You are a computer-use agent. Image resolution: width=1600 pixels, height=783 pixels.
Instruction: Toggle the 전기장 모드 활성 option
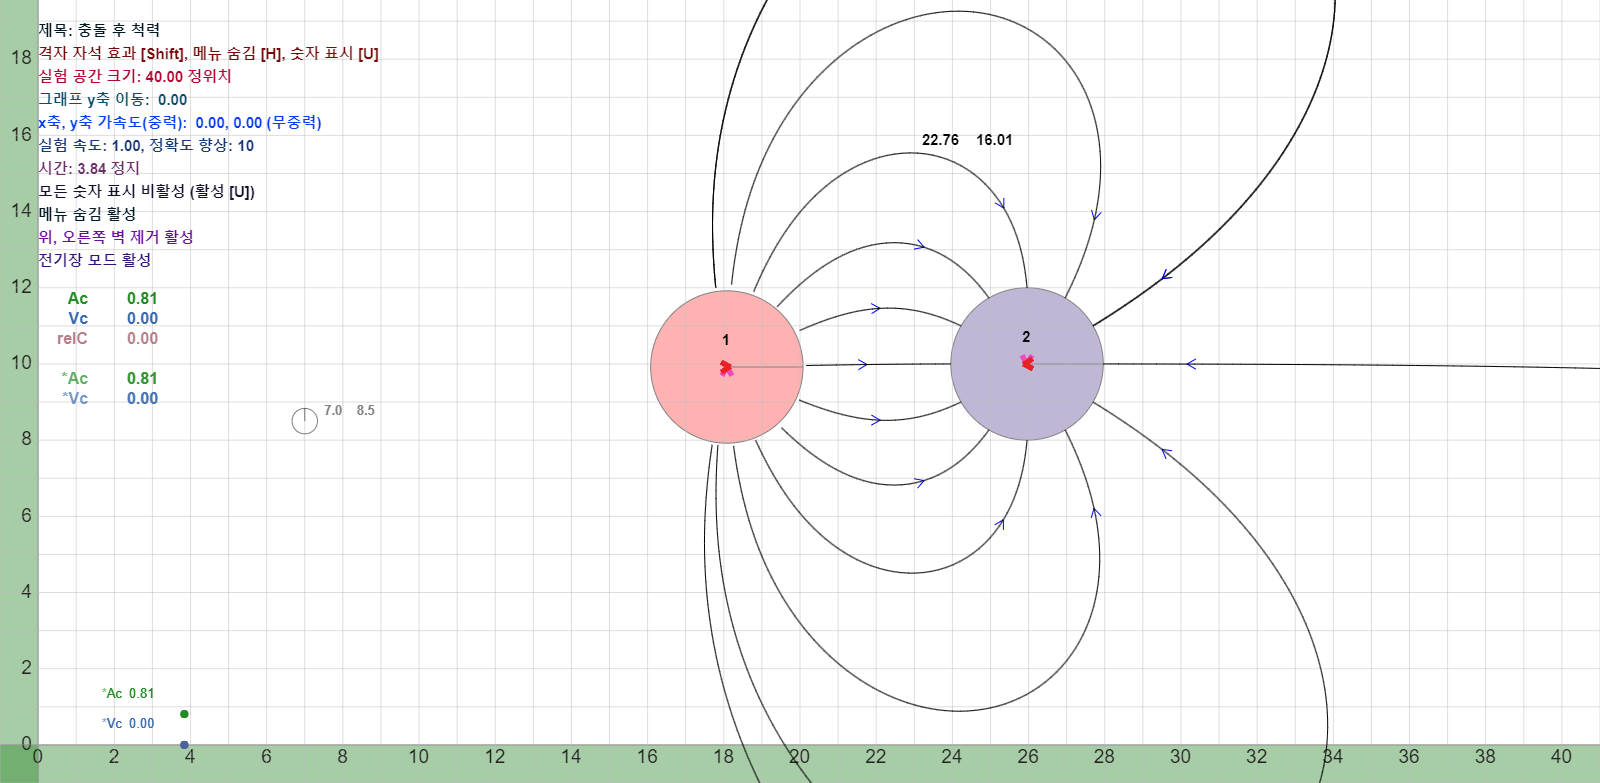tap(95, 260)
